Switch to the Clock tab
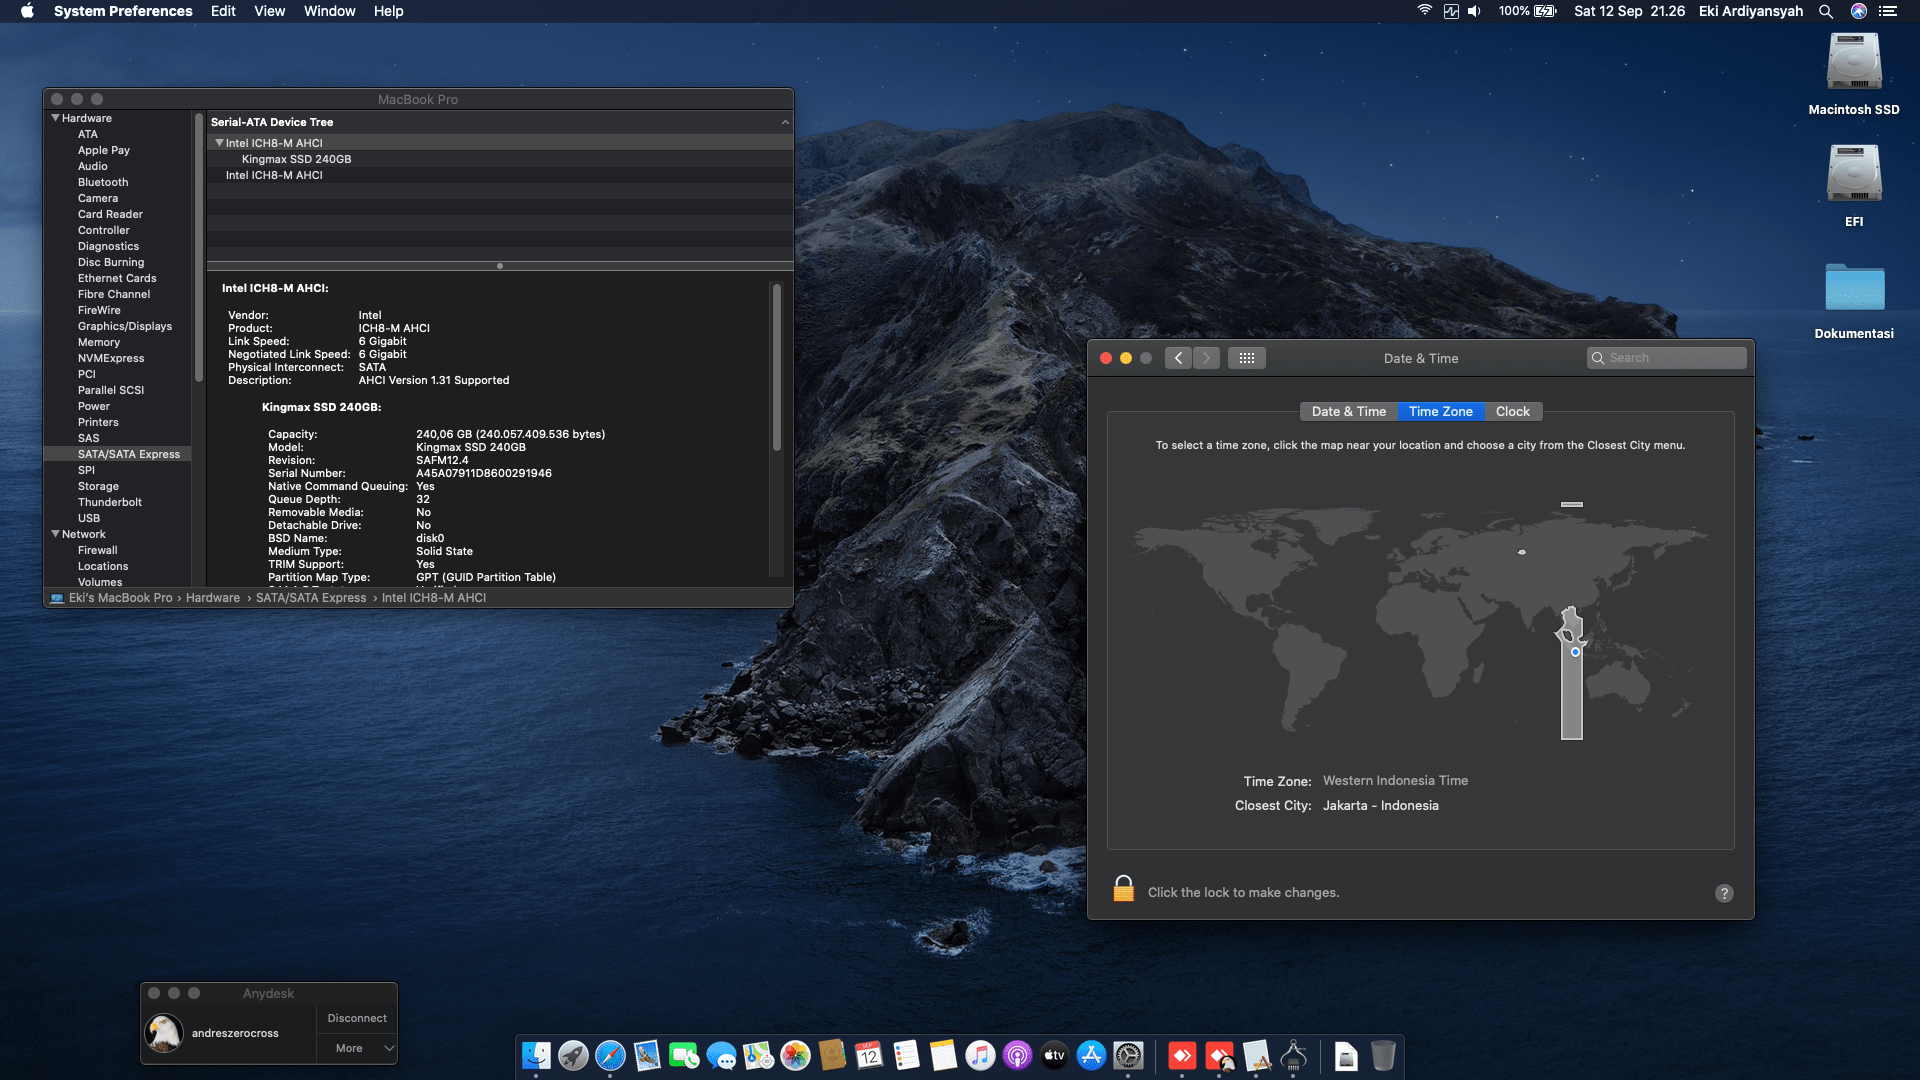Screen dimensions: 1920x1080 (1512, 411)
